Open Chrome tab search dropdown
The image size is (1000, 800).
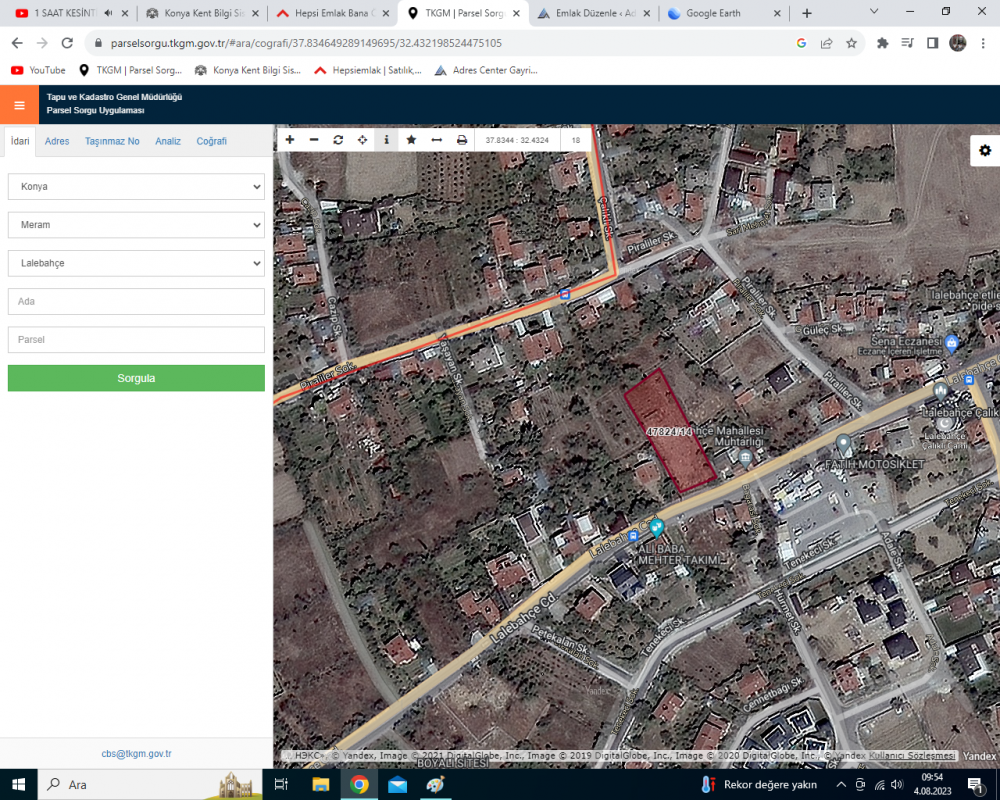tap(874, 12)
